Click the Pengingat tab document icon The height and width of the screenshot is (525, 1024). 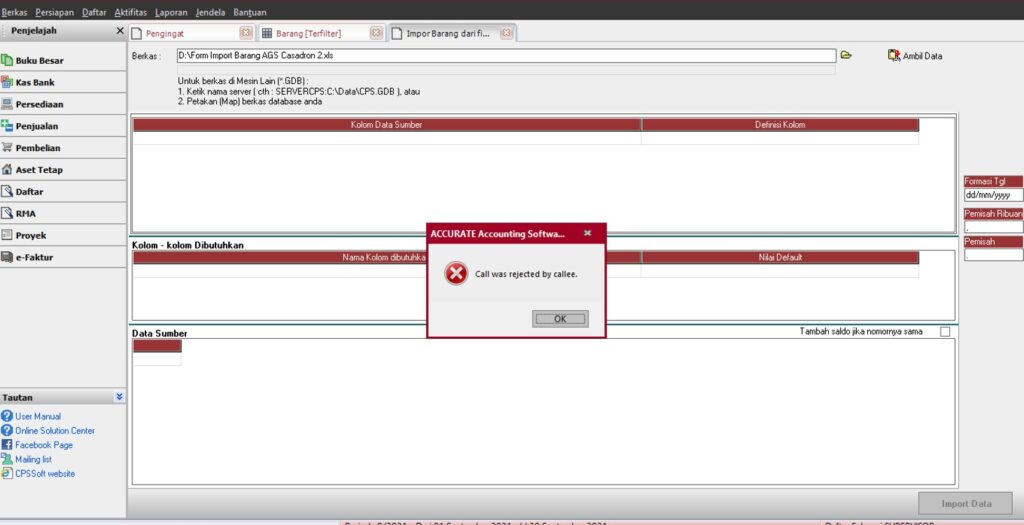[136, 34]
